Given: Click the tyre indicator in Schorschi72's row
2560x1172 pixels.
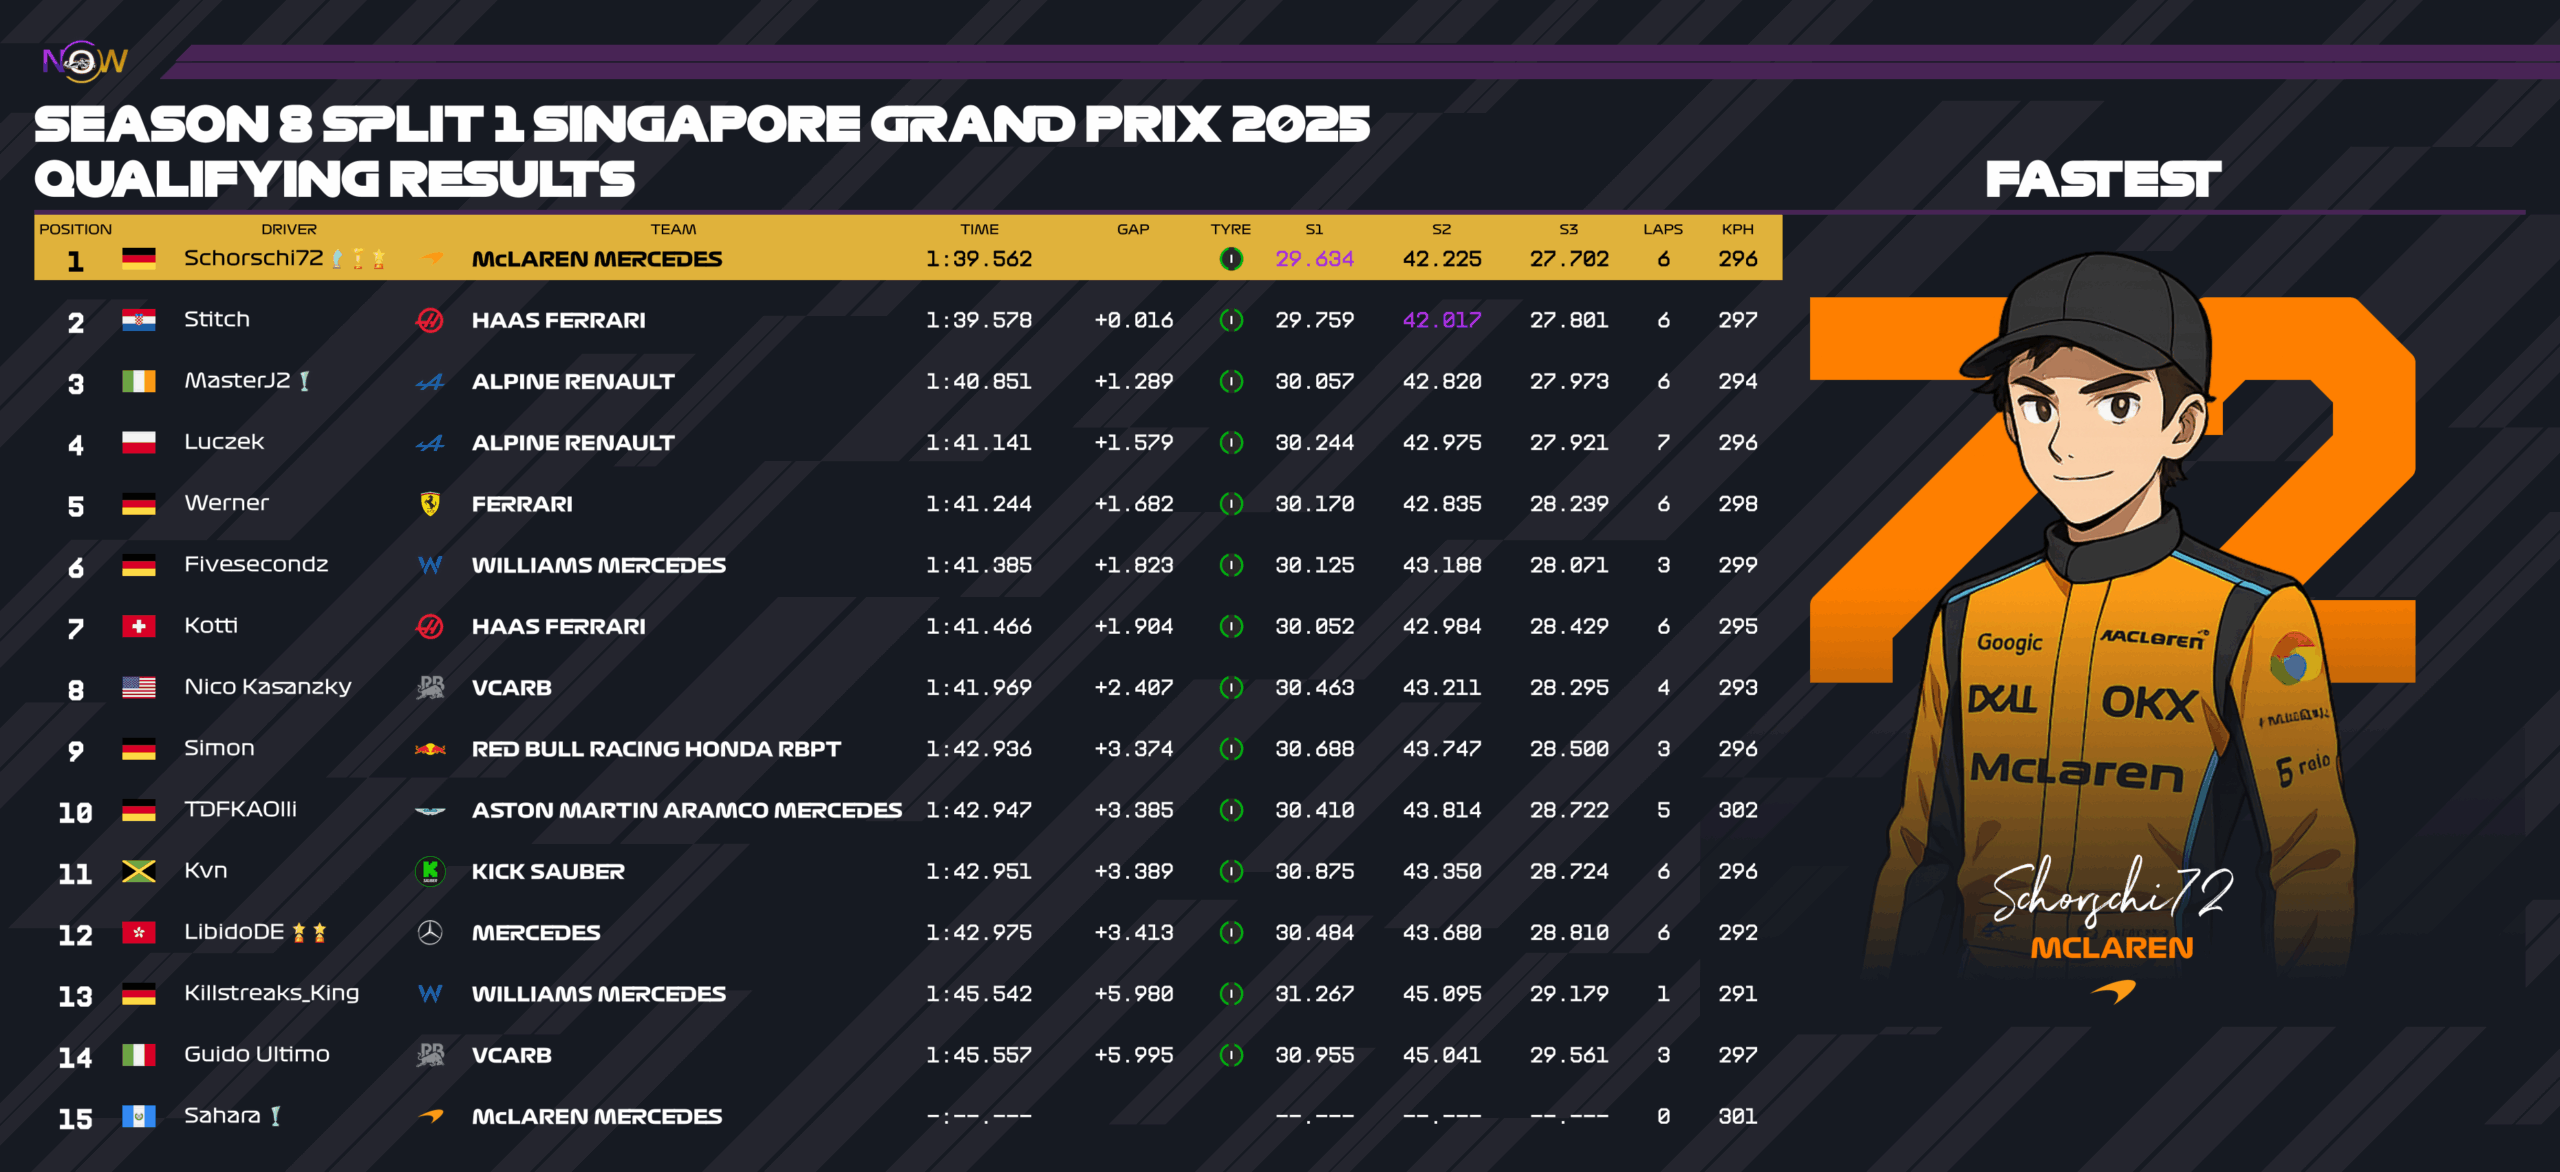Looking at the screenshot, I should (x=1231, y=259).
